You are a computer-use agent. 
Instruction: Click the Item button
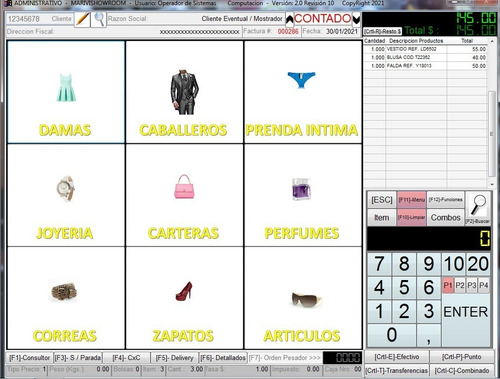coord(382,218)
